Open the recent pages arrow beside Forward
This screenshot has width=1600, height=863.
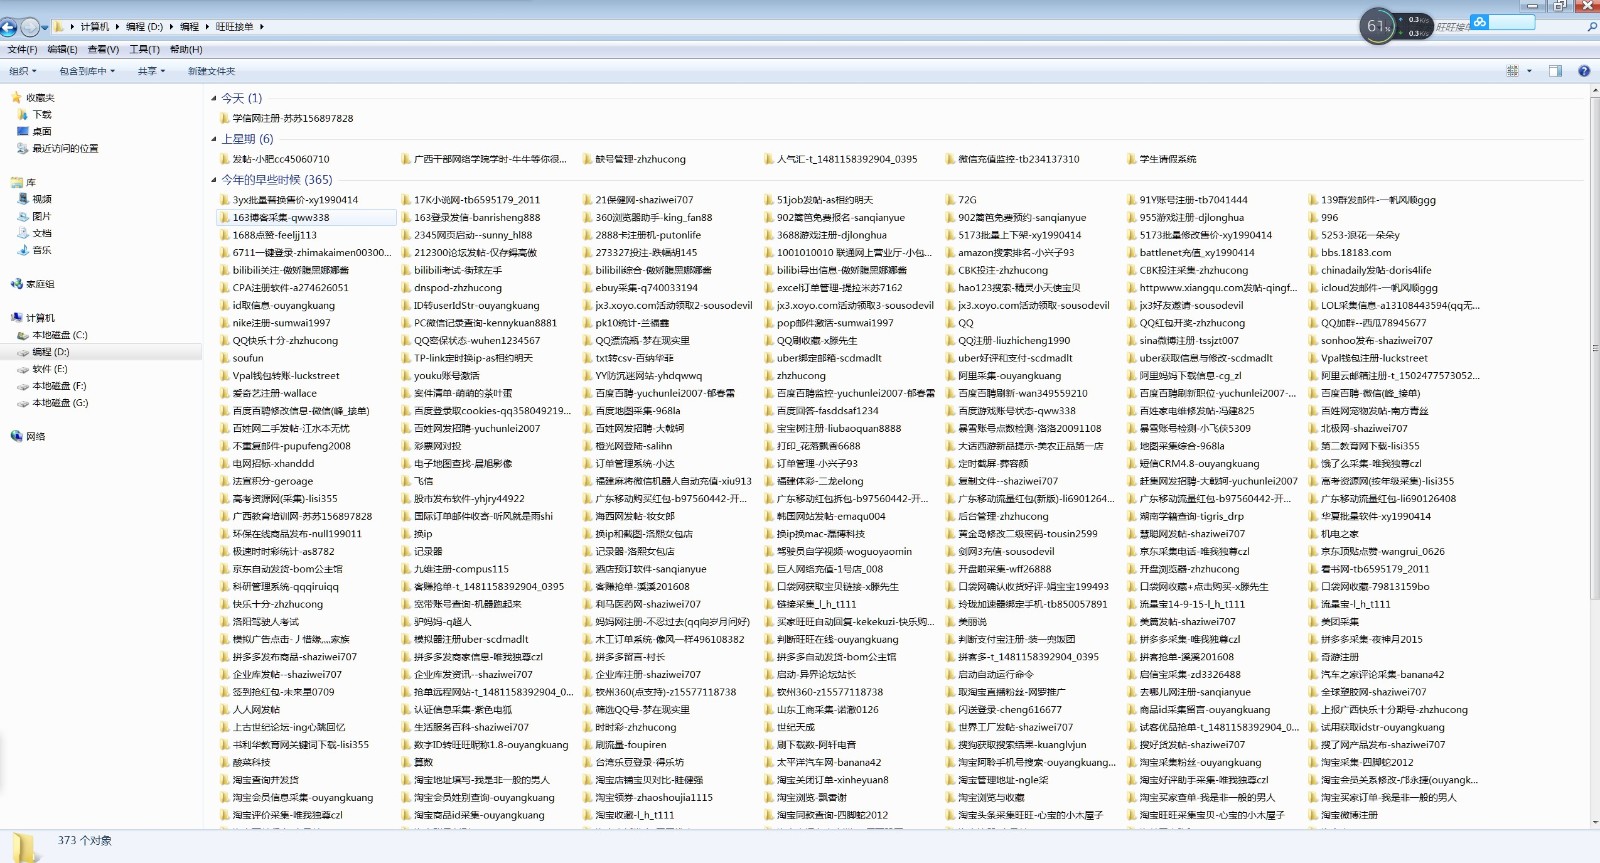pos(44,27)
